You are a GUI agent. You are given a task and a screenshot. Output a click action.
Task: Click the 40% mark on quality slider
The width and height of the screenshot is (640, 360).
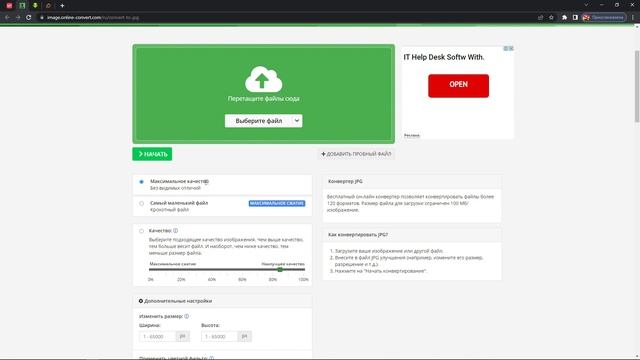211,279
